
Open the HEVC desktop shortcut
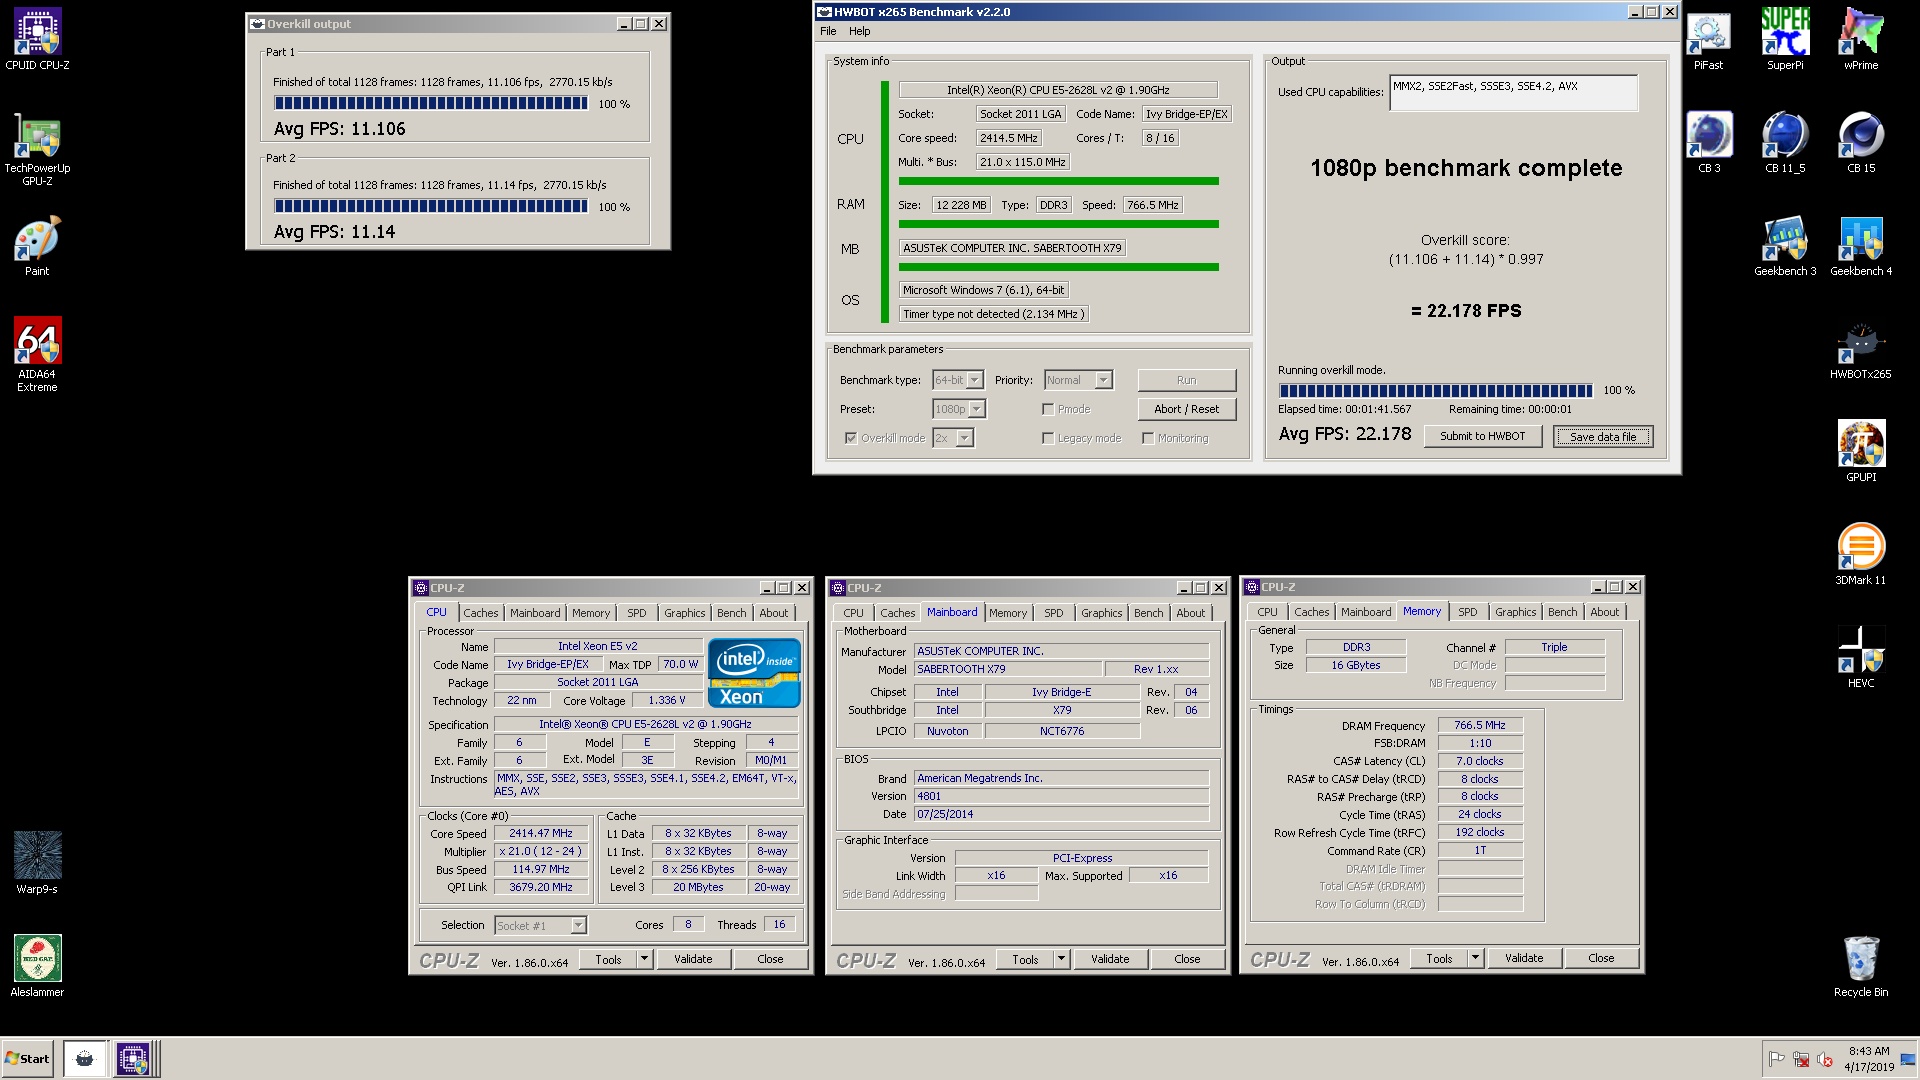coord(1861,658)
